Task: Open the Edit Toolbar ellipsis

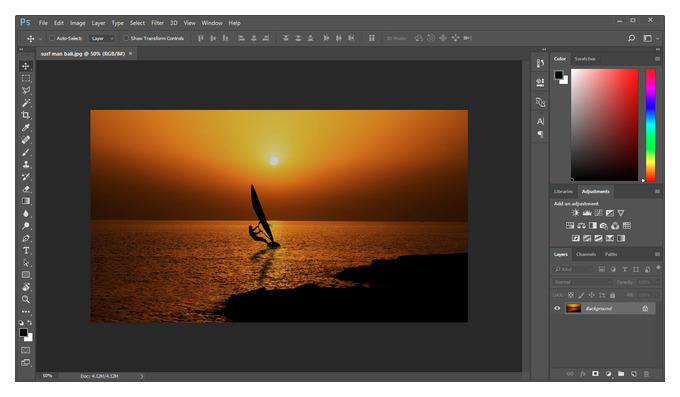Action: (x=26, y=312)
